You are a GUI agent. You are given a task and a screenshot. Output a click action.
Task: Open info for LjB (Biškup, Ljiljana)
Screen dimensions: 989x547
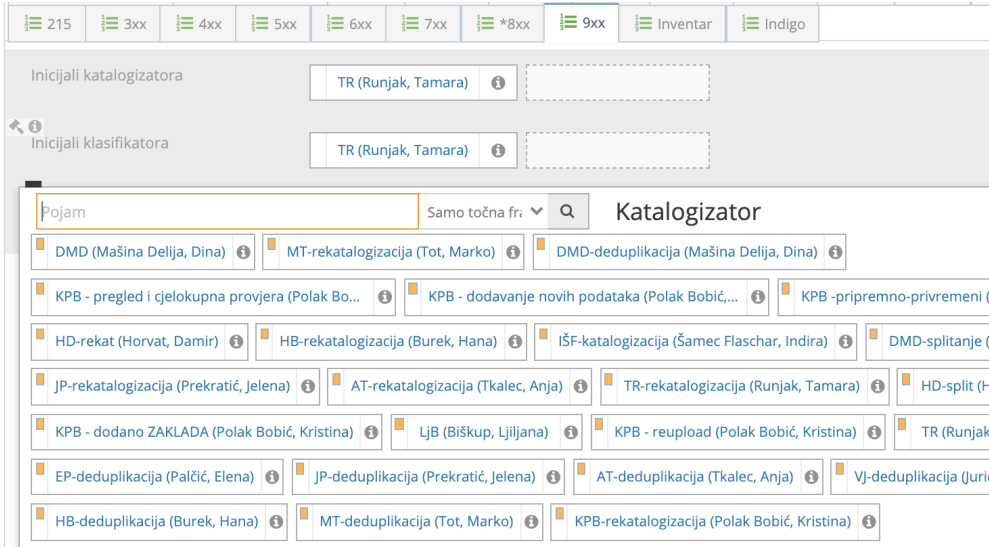tap(571, 433)
